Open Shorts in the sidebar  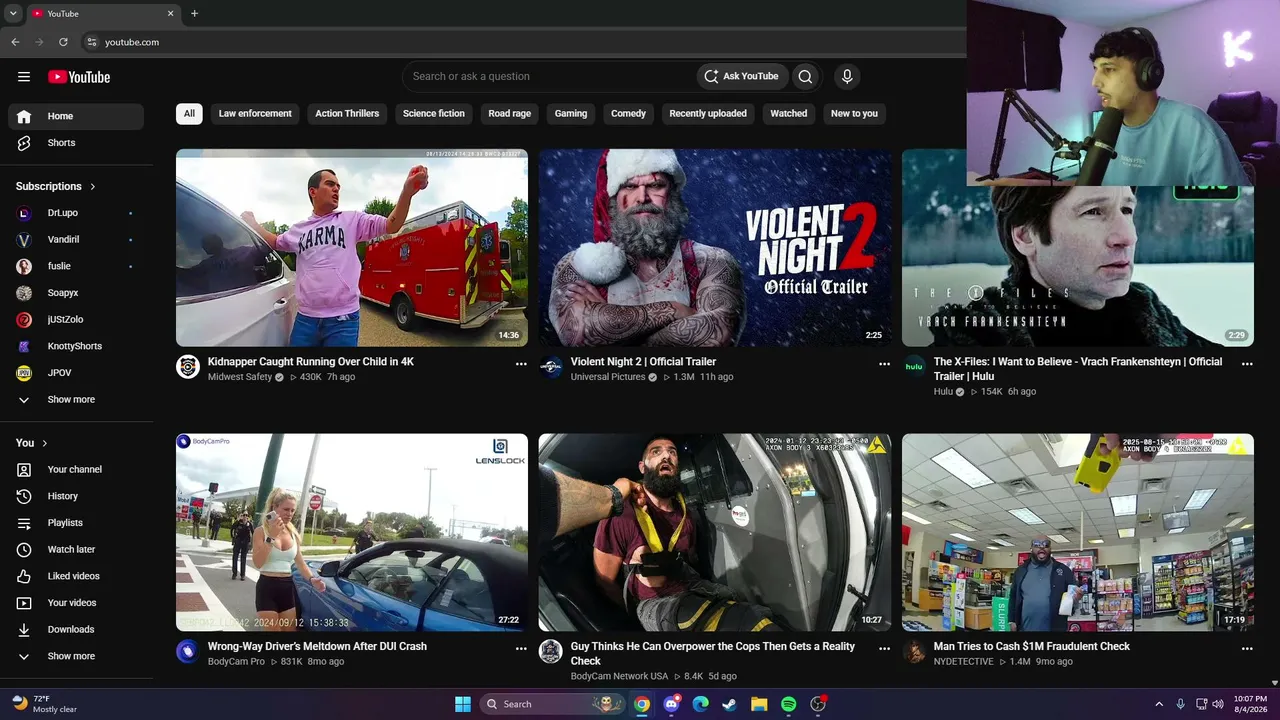click(x=76, y=143)
